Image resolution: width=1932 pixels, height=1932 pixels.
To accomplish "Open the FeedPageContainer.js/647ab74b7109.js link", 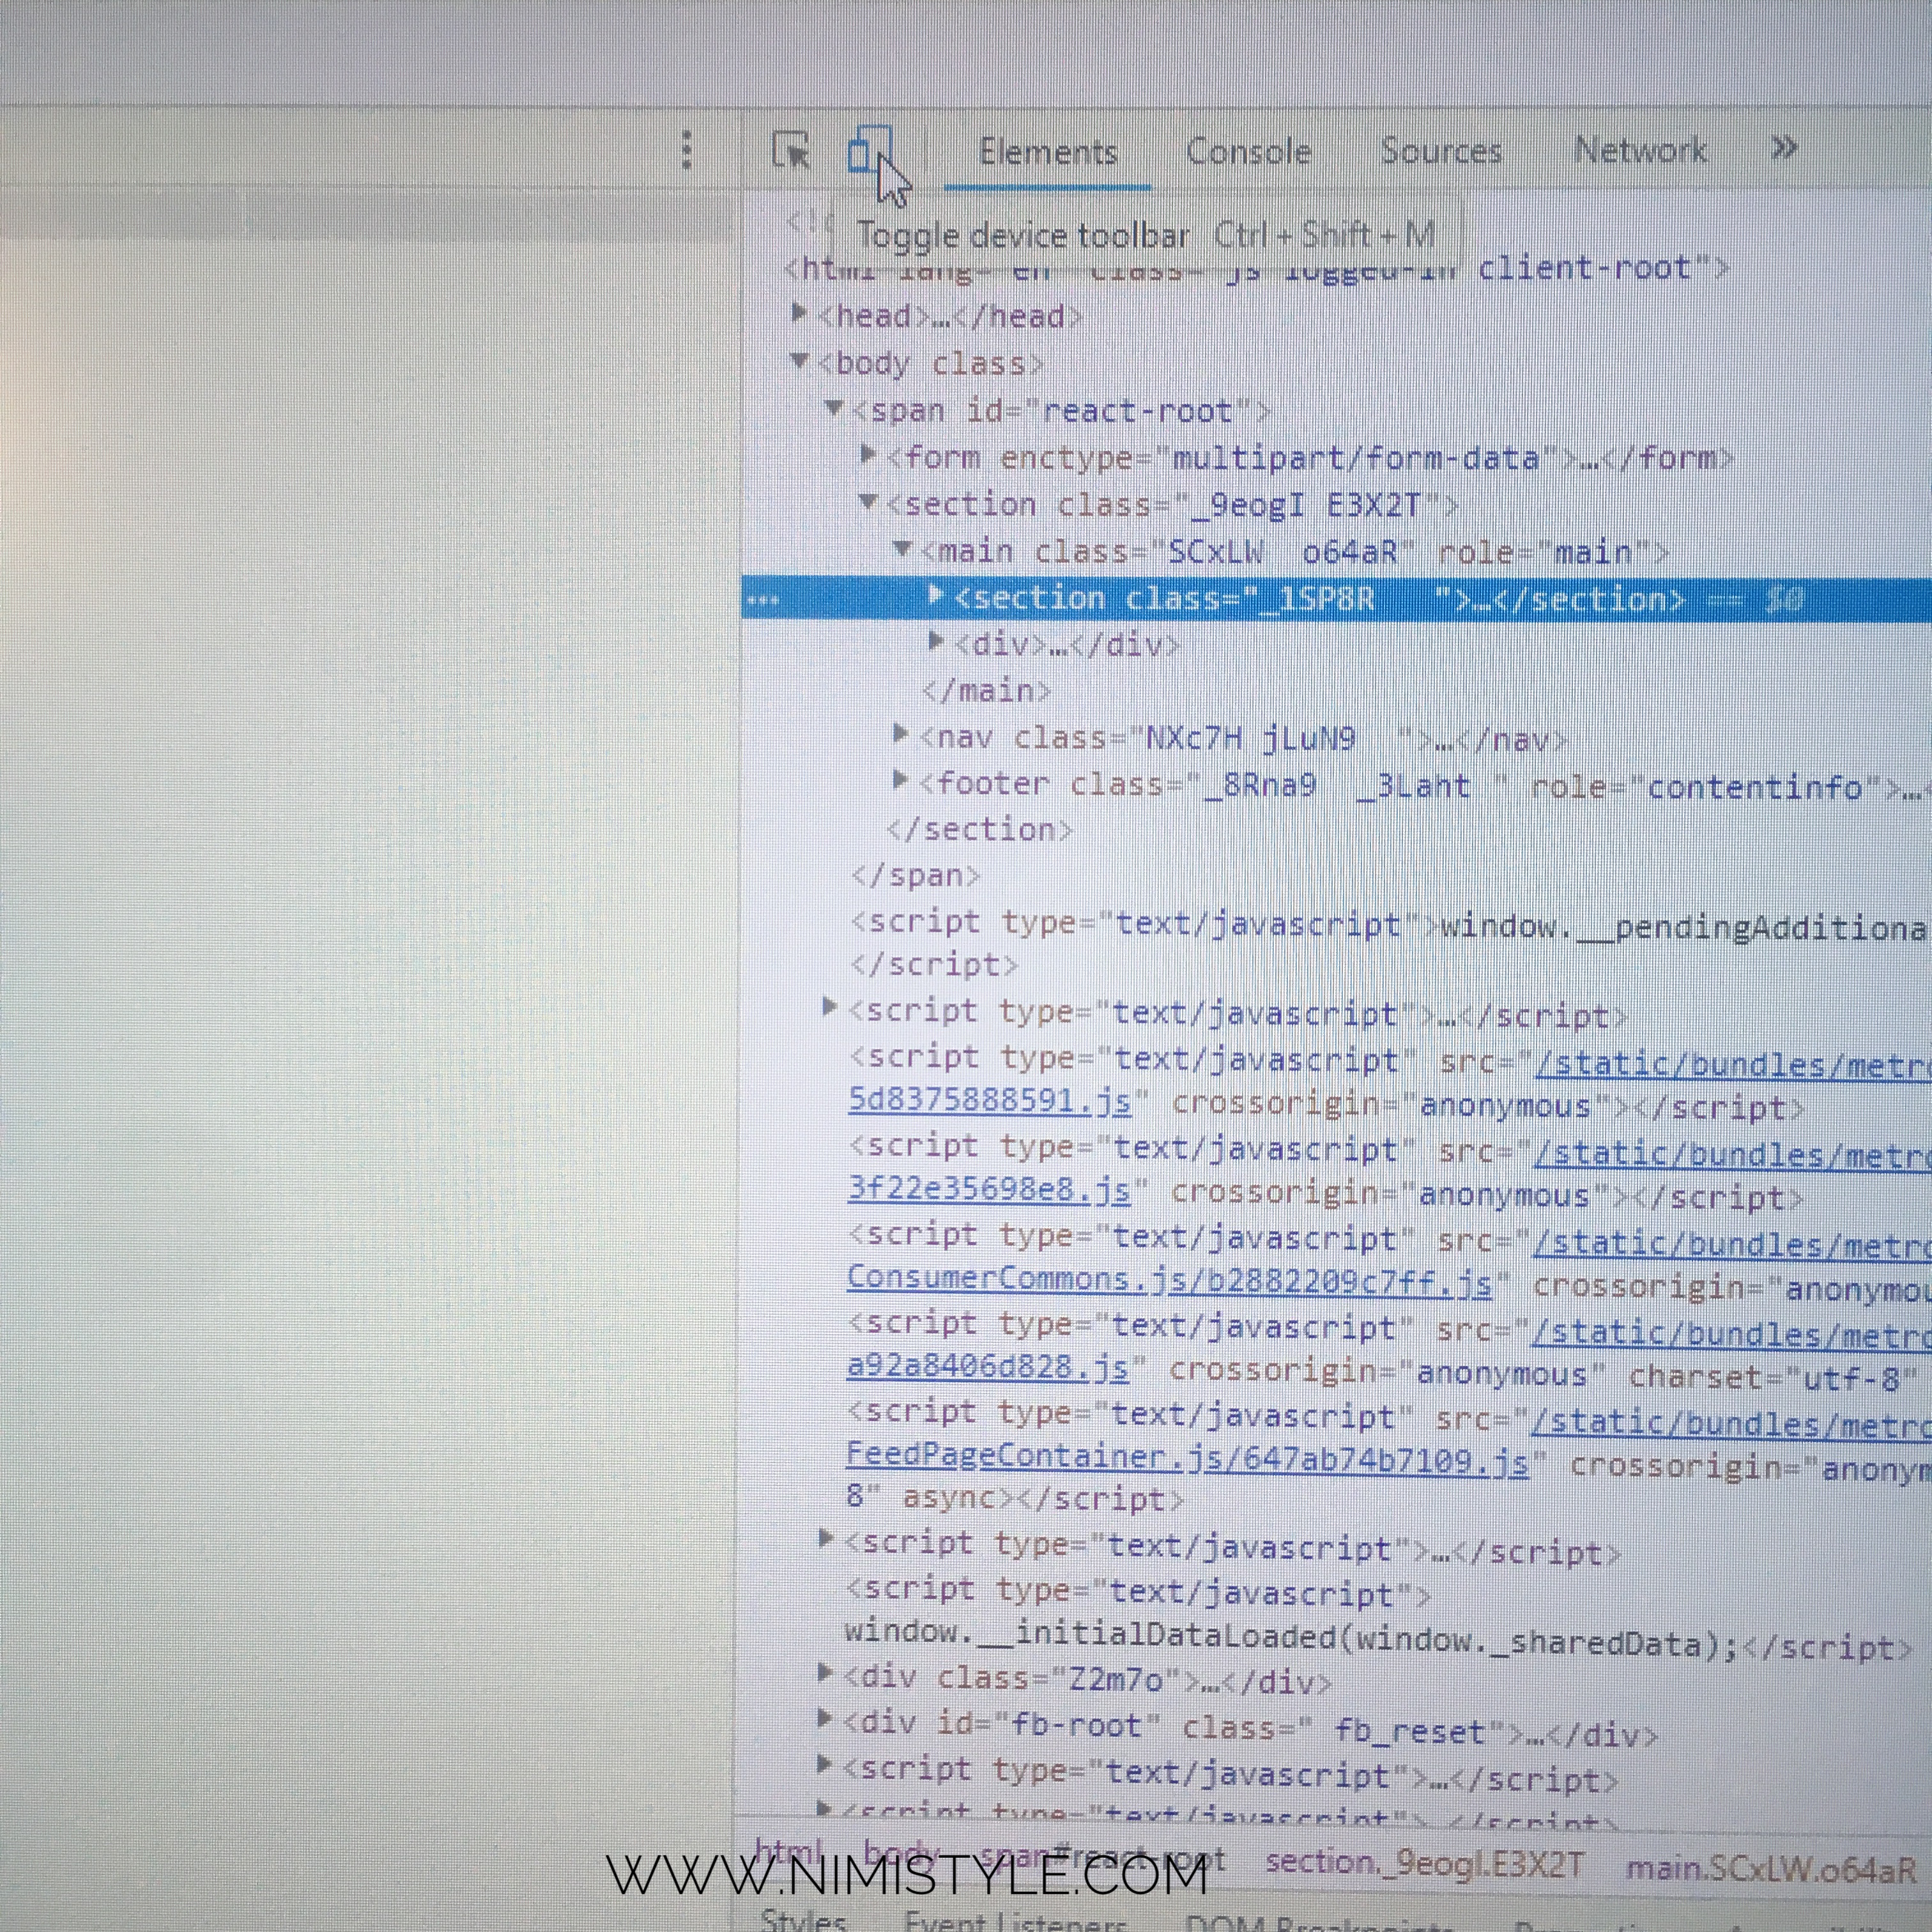I will [x=1187, y=1459].
